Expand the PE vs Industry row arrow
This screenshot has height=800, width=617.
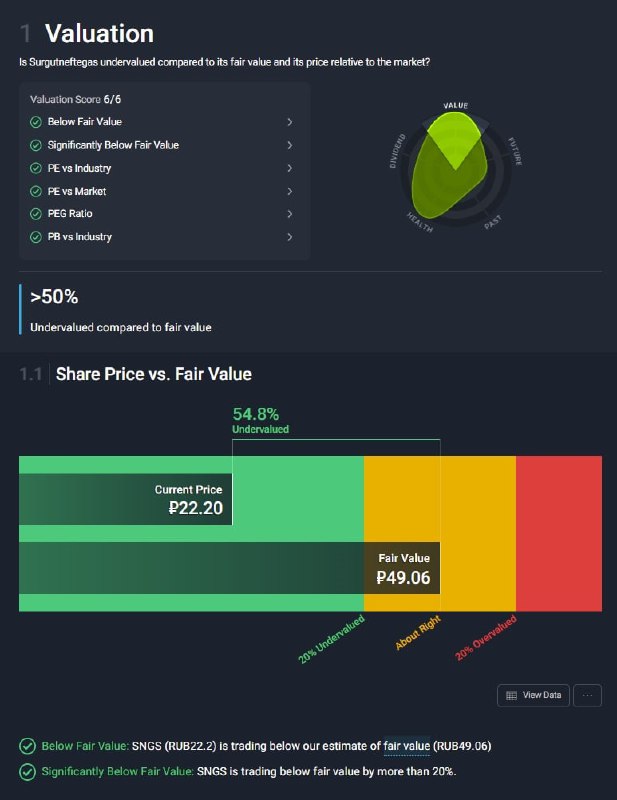click(289, 168)
